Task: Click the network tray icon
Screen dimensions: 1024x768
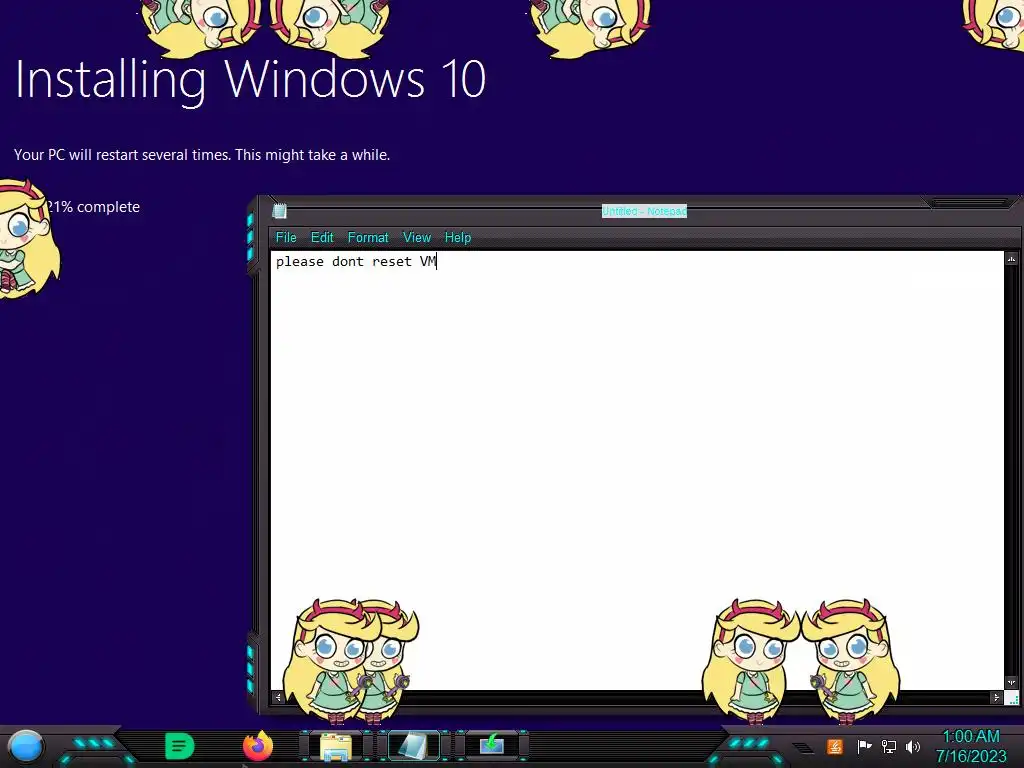Action: pos(888,746)
